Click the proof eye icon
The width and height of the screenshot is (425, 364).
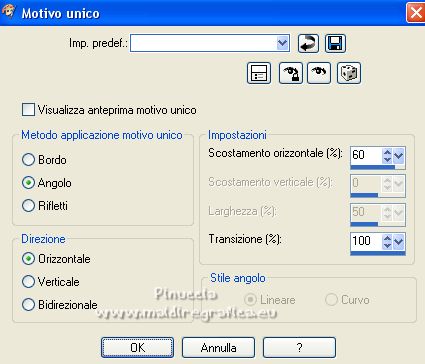[x=319, y=73]
